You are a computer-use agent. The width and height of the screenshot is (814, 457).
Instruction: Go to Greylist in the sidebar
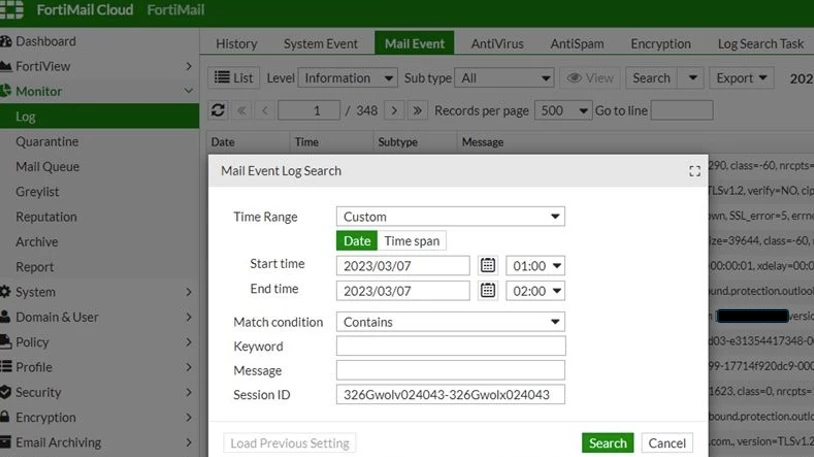pos(37,192)
